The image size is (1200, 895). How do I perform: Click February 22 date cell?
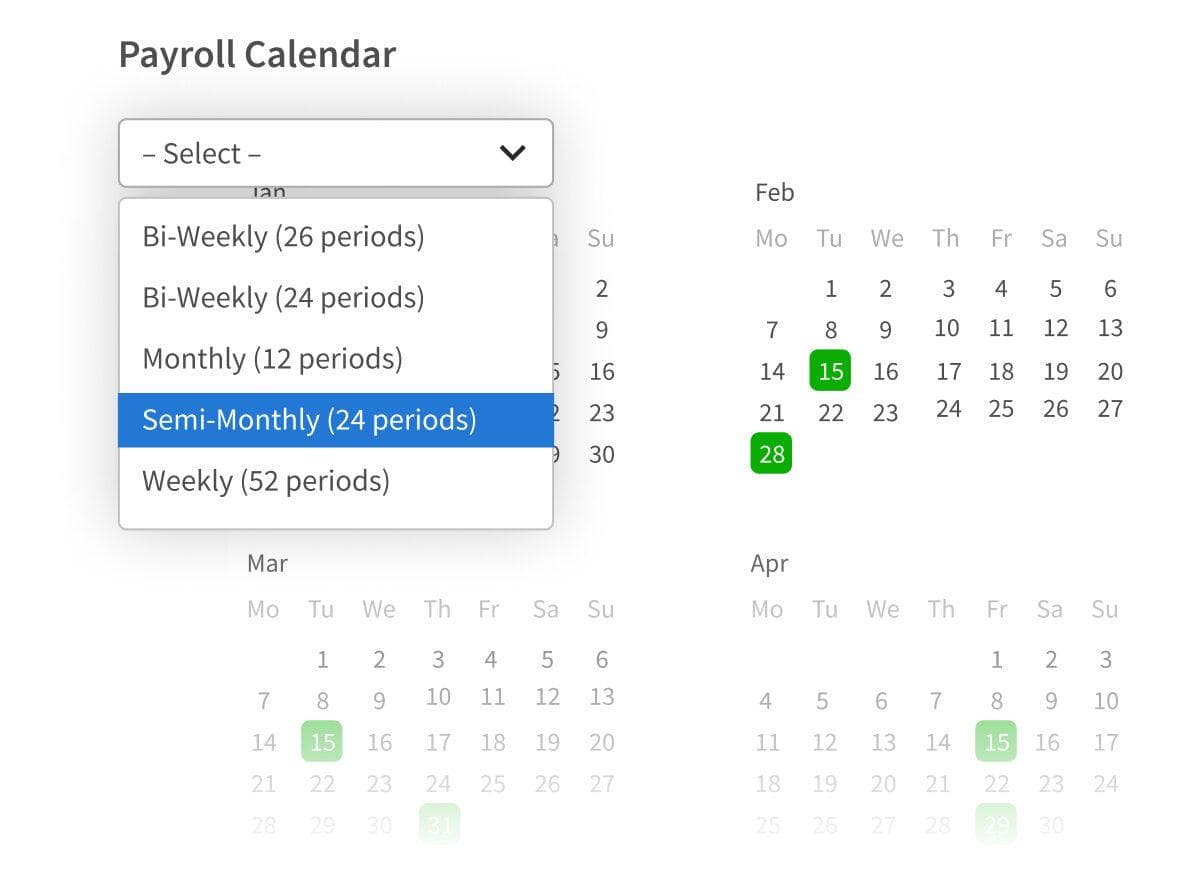coord(830,413)
